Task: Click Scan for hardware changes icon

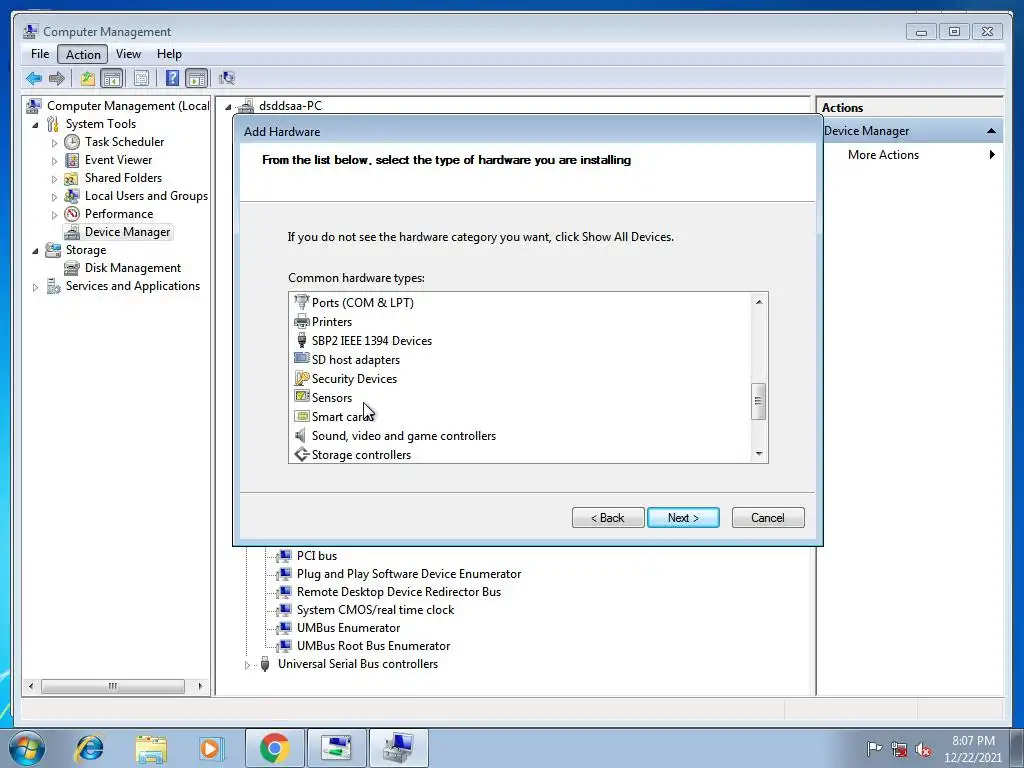Action: [227, 79]
